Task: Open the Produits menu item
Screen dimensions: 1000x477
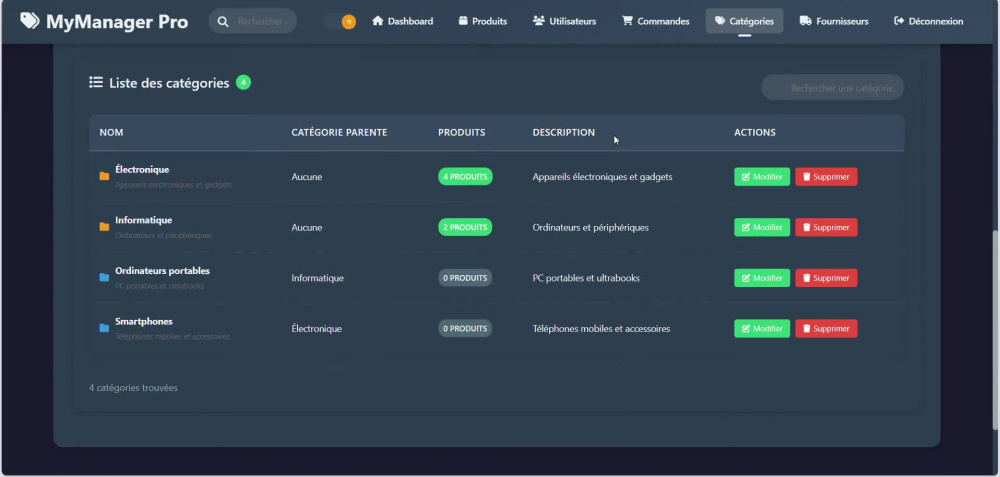Action: [483, 21]
